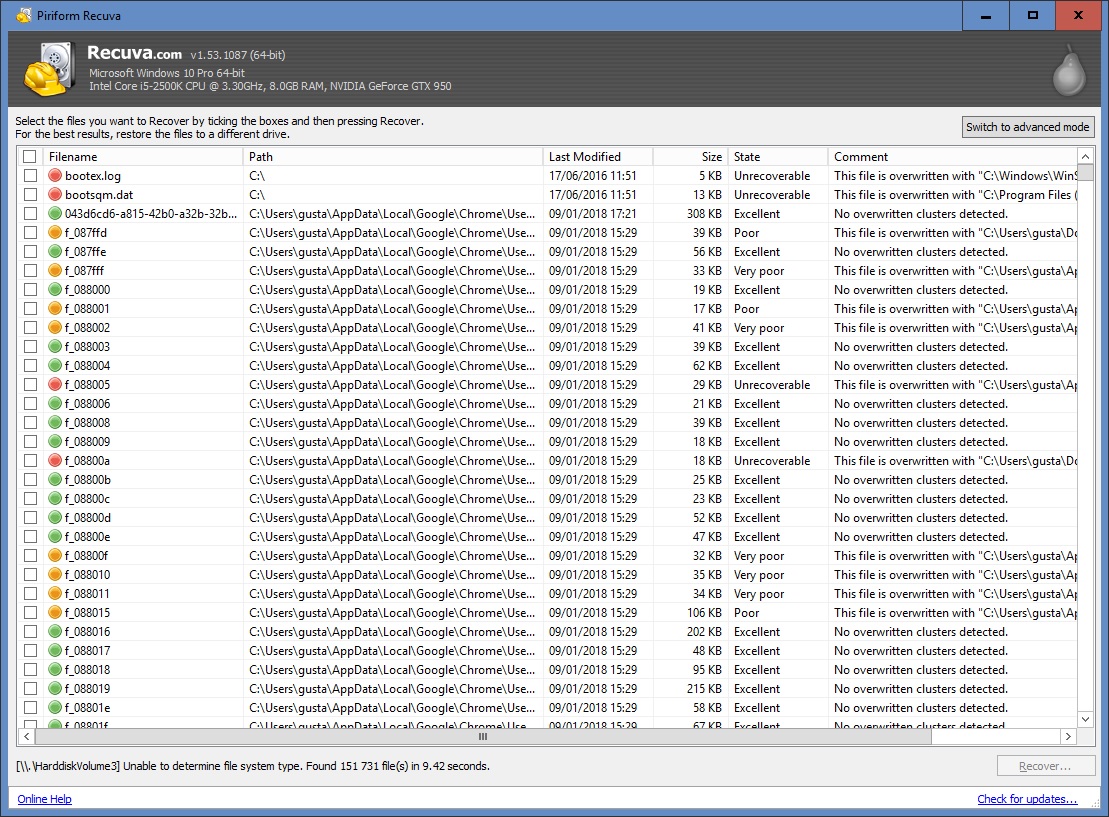Click the red status dot for f_08800a
Screen dimensions: 1109x817
click(x=55, y=460)
